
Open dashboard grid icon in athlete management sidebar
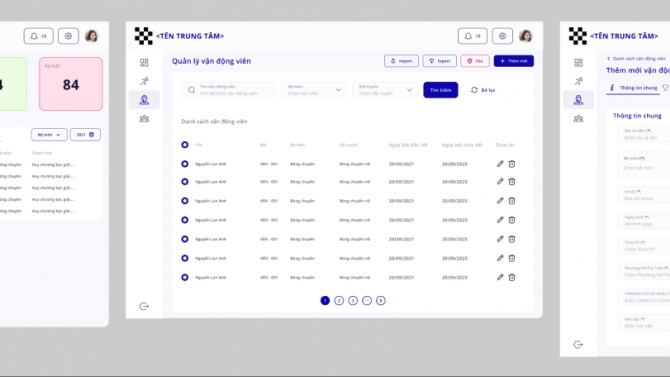point(144,63)
